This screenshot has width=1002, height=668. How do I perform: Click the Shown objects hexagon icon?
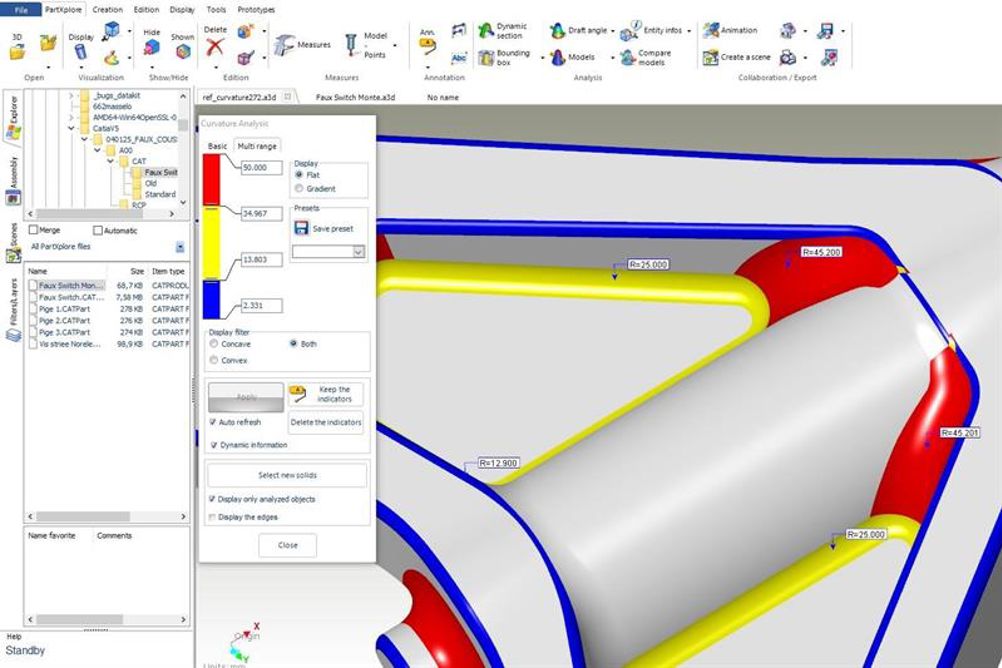(183, 52)
